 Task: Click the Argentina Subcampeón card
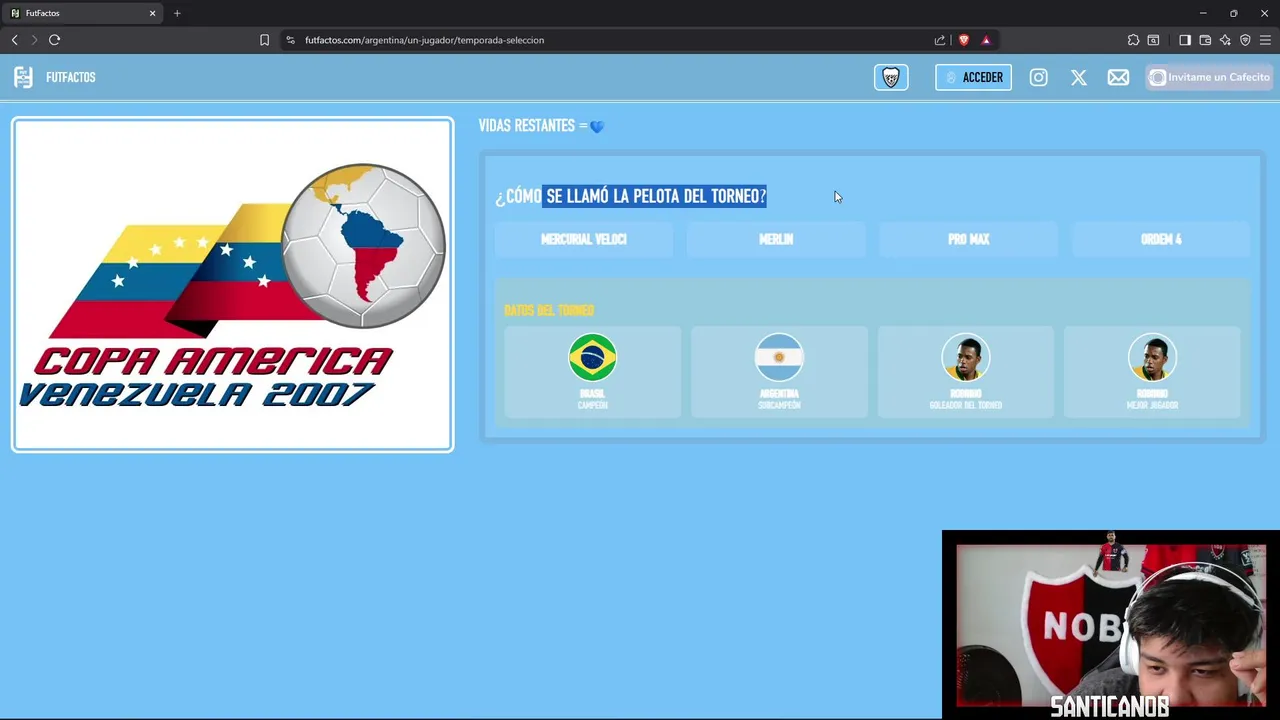779,372
